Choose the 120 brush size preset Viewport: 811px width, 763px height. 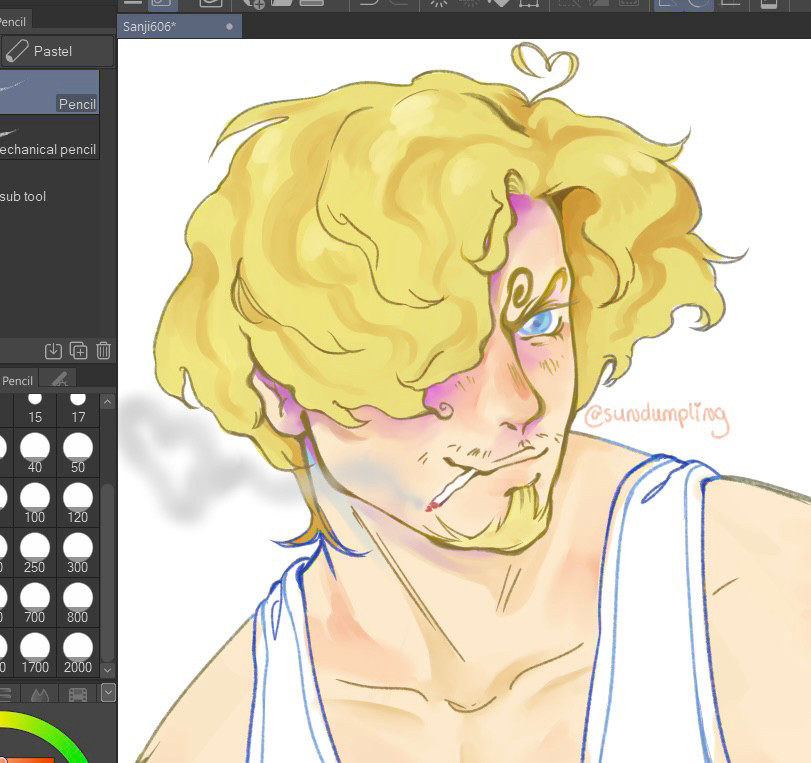click(78, 503)
